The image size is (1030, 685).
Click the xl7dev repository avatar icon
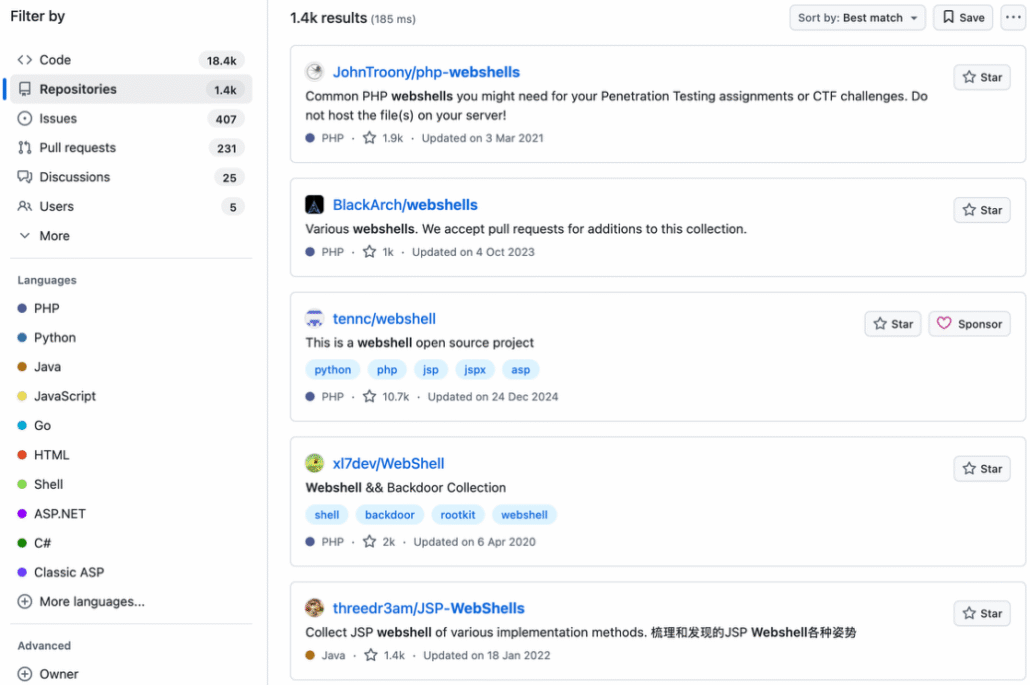pyautogui.click(x=314, y=463)
